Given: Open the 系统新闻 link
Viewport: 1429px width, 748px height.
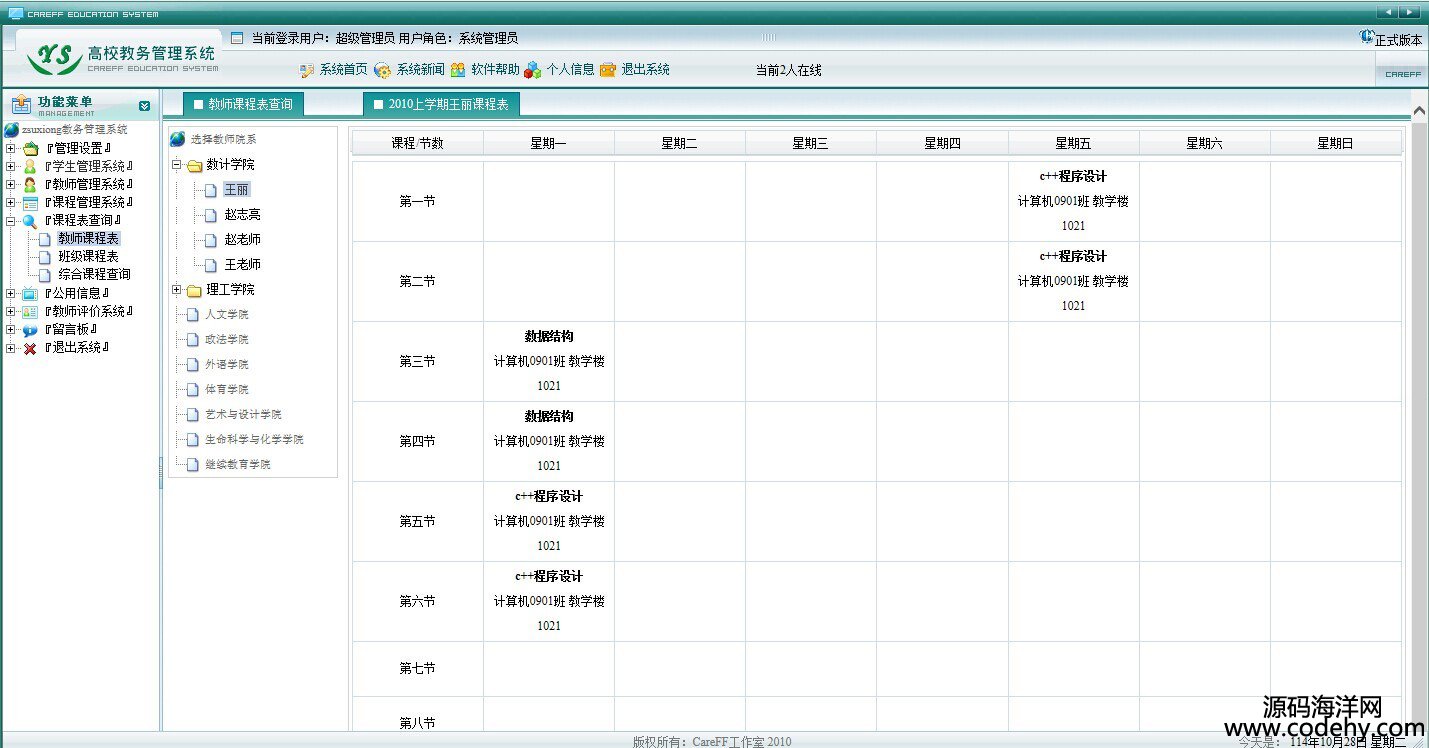Looking at the screenshot, I should click(420, 70).
